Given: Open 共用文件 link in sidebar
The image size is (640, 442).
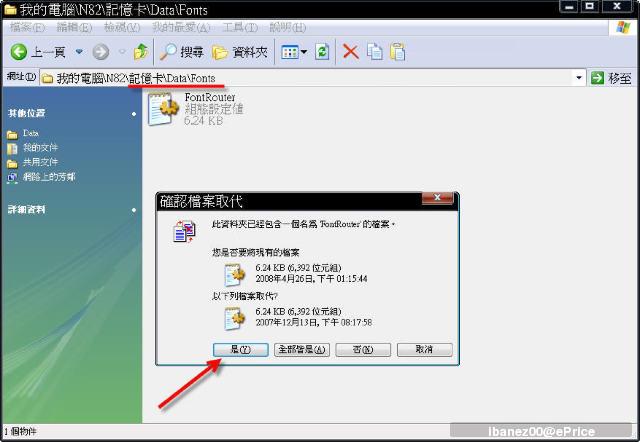Looking at the screenshot, I should coord(40,162).
